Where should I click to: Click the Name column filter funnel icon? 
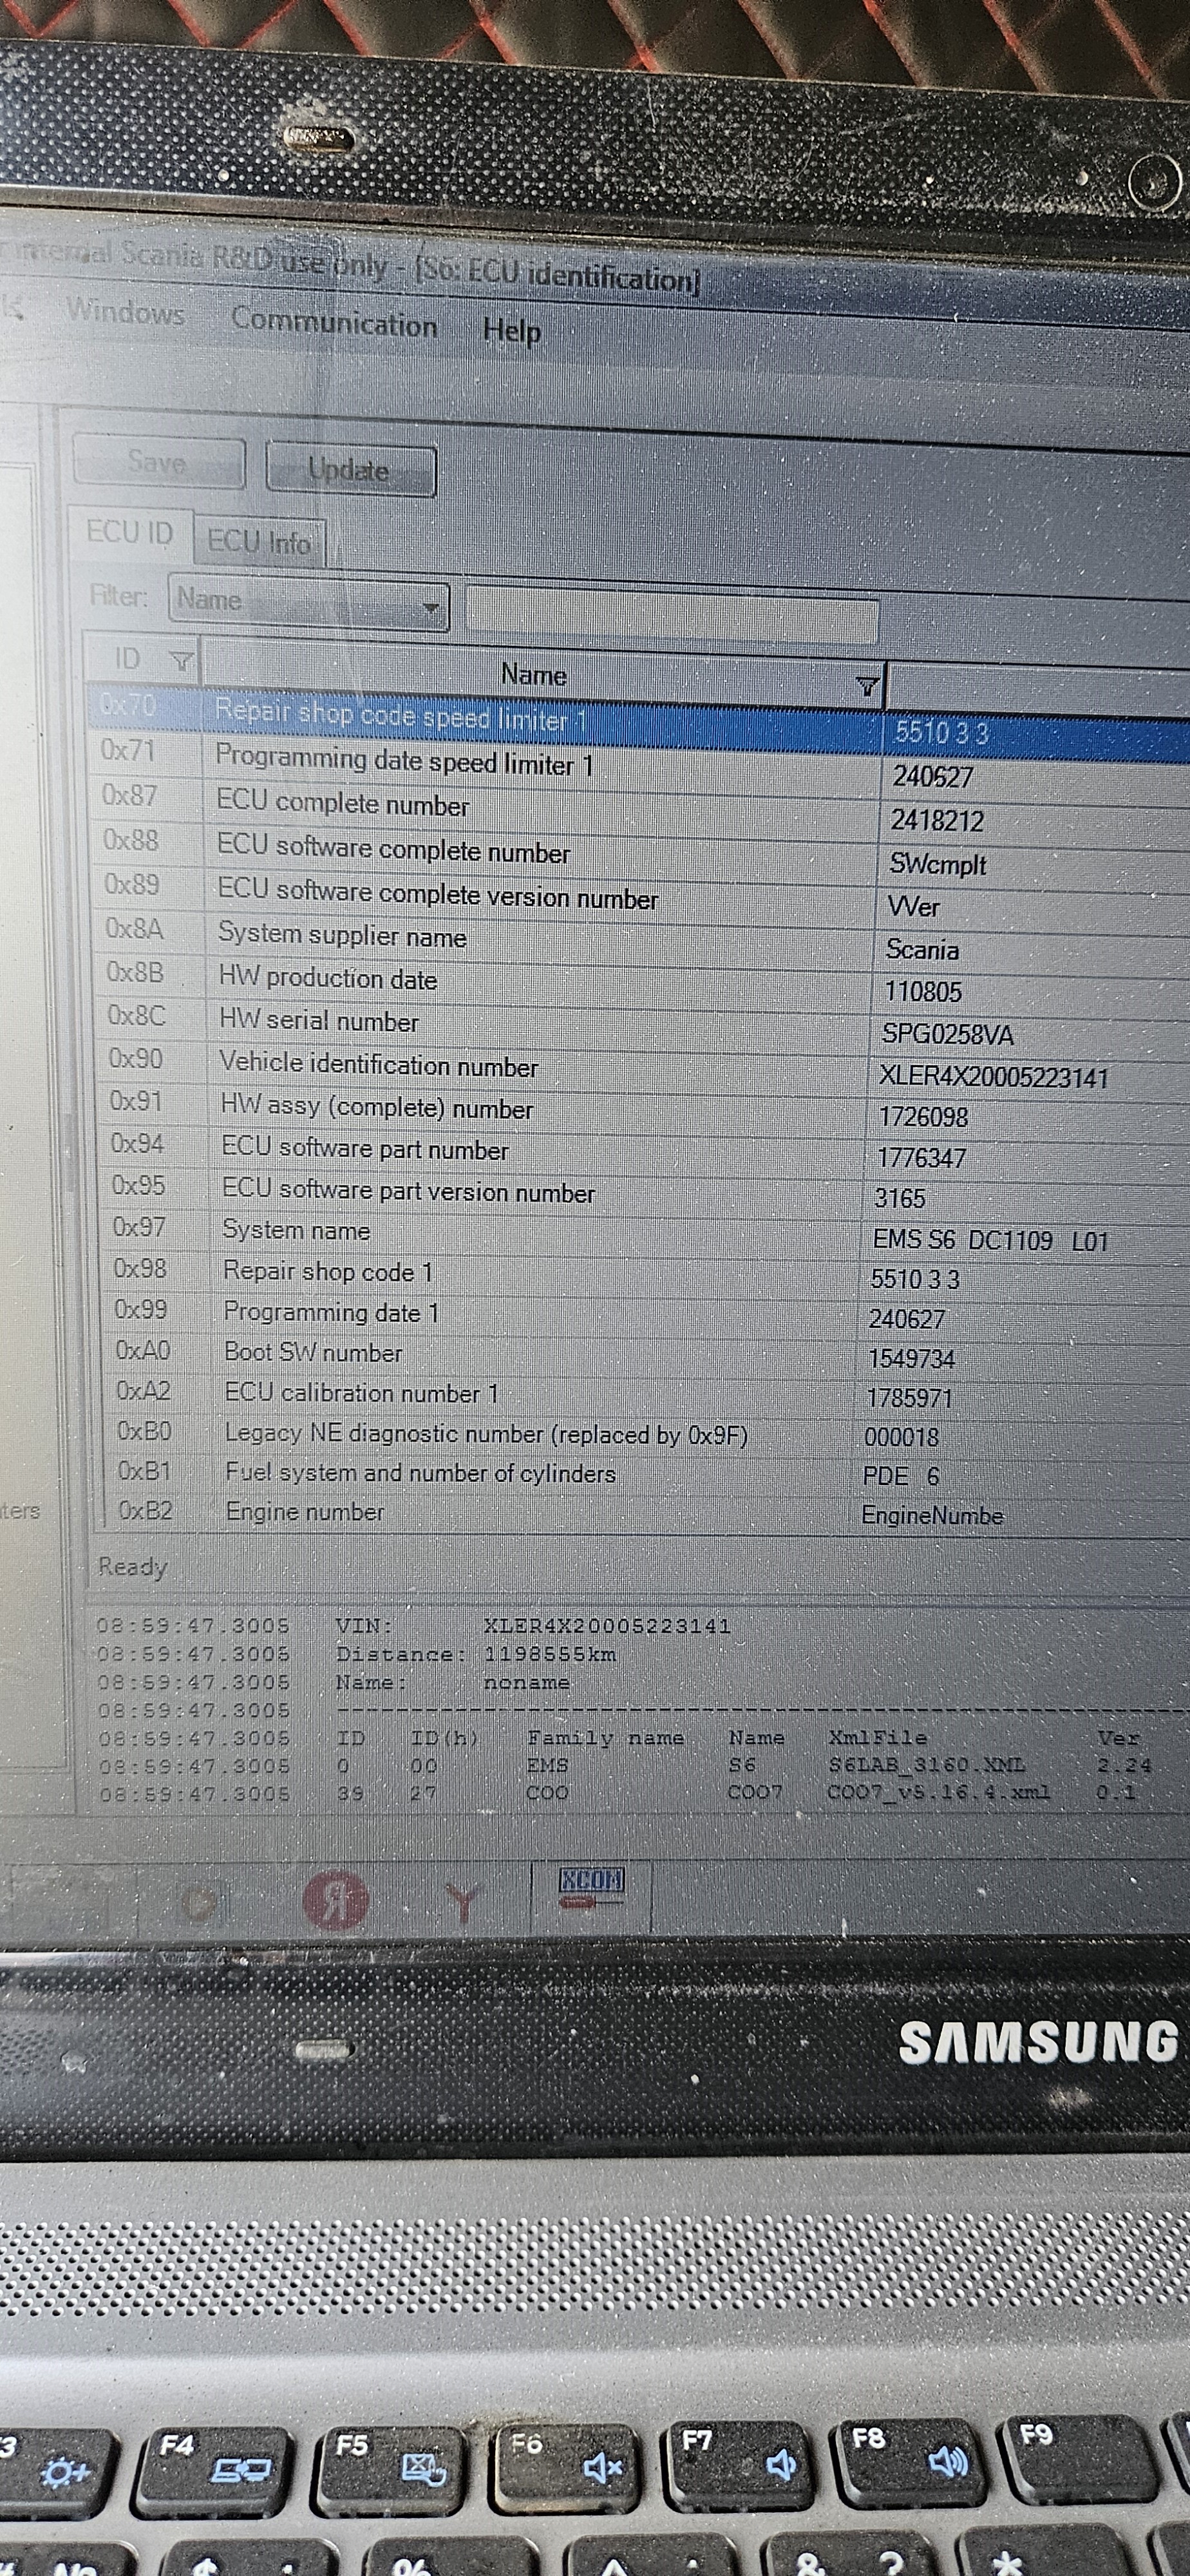pyautogui.click(x=867, y=686)
